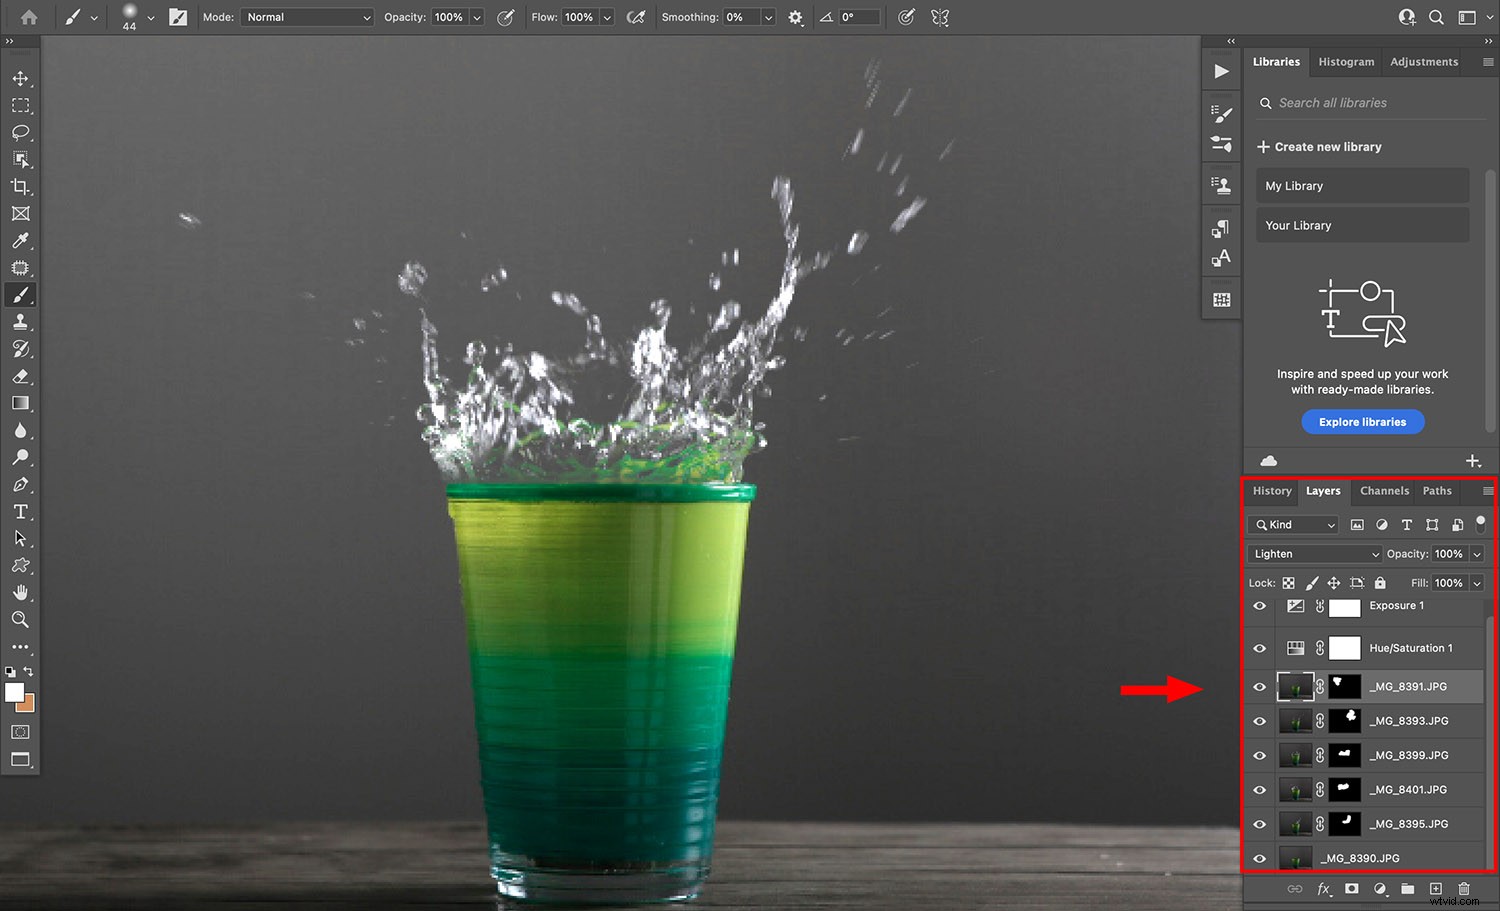Click the foreground color swatch

[14, 694]
